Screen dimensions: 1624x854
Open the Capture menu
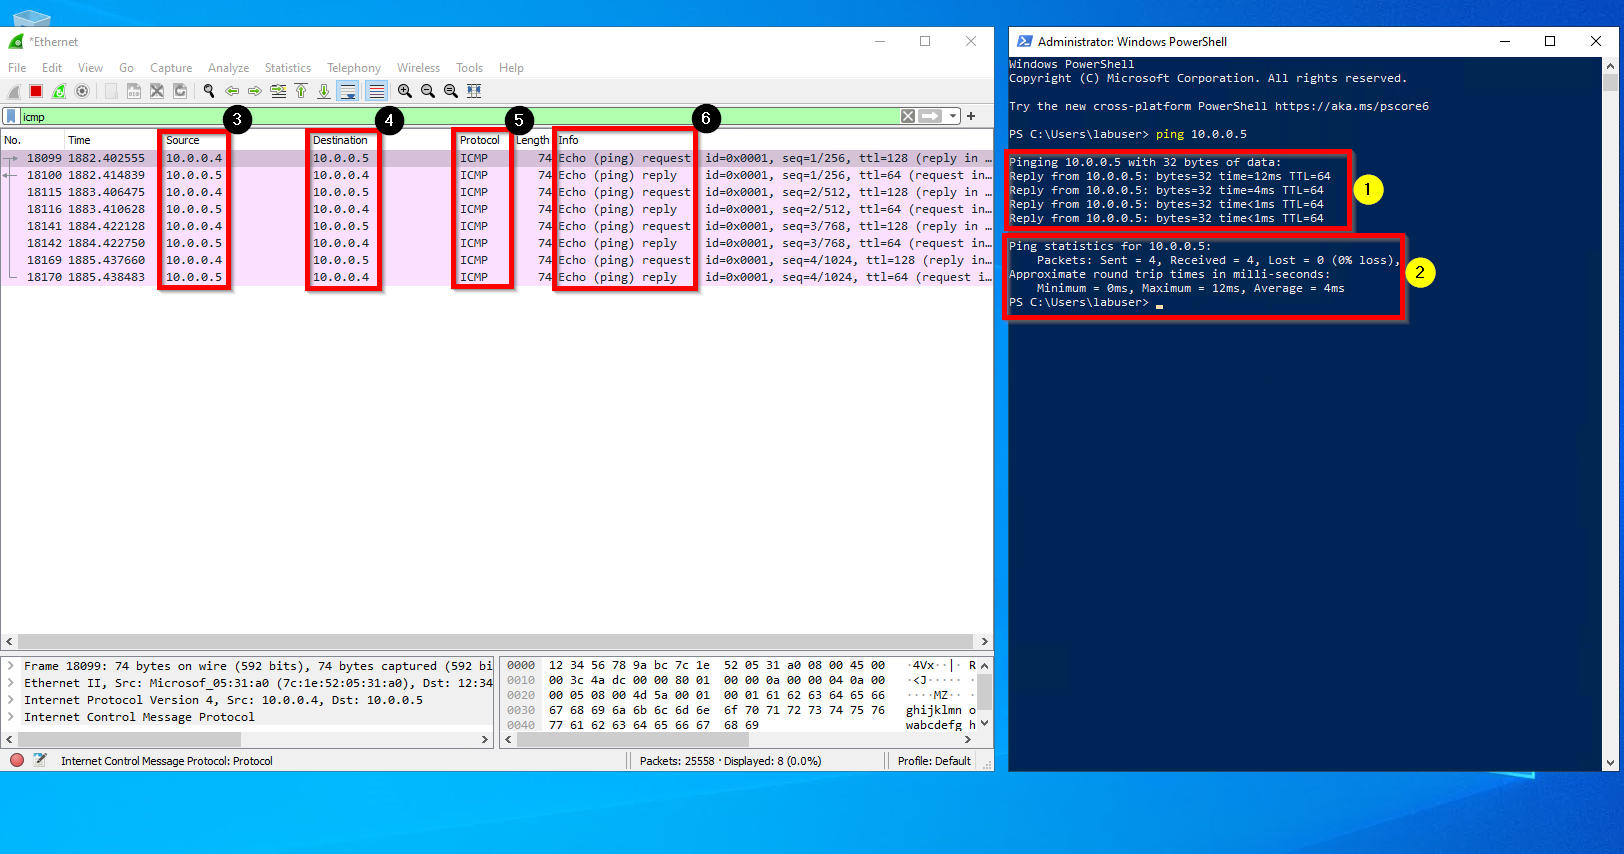click(171, 68)
